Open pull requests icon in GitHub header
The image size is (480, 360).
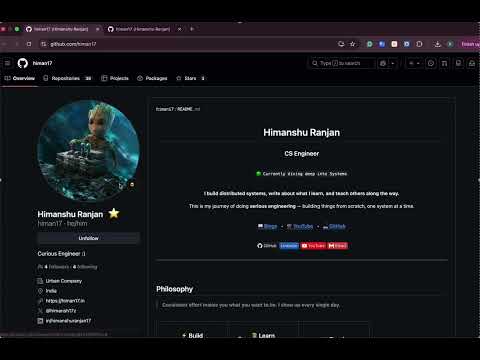coord(444,63)
